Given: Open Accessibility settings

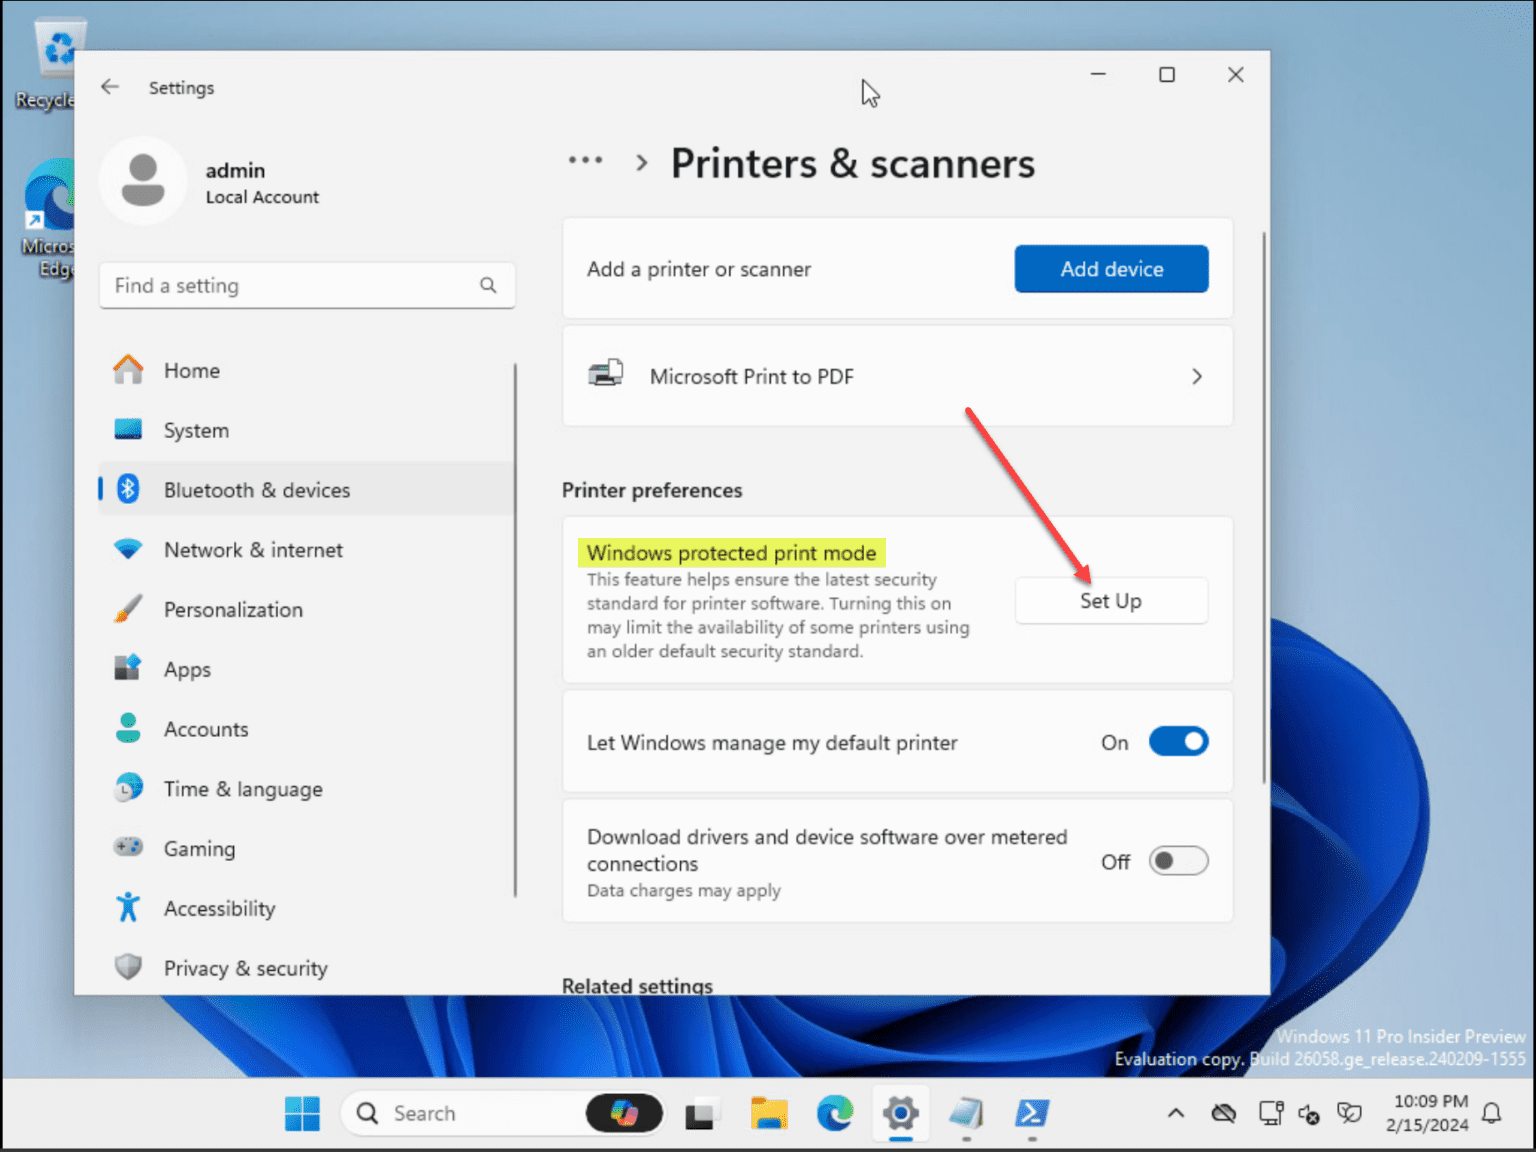Looking at the screenshot, I should [x=219, y=908].
